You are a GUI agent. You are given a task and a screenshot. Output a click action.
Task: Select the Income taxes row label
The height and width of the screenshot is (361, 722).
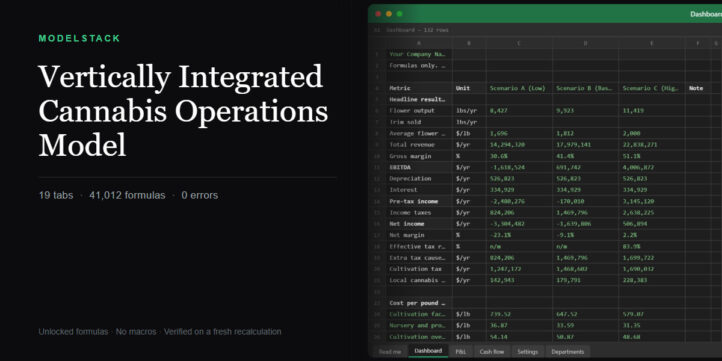(419, 212)
